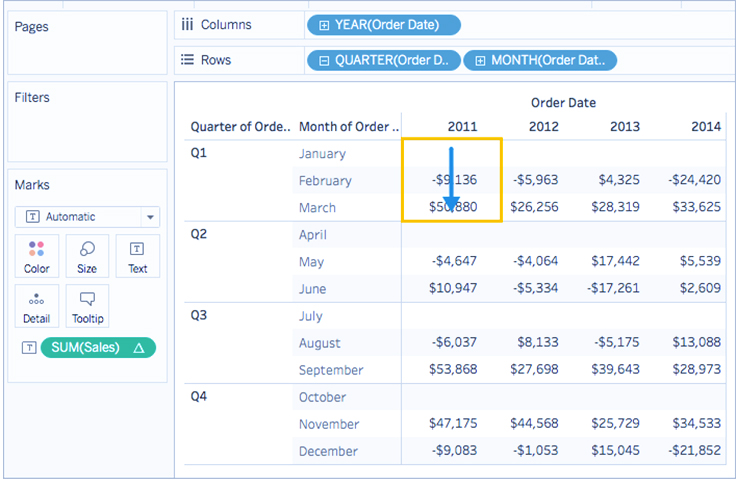Click the $44,568 cell
Viewport: 736px width, 486px height.
click(534, 424)
